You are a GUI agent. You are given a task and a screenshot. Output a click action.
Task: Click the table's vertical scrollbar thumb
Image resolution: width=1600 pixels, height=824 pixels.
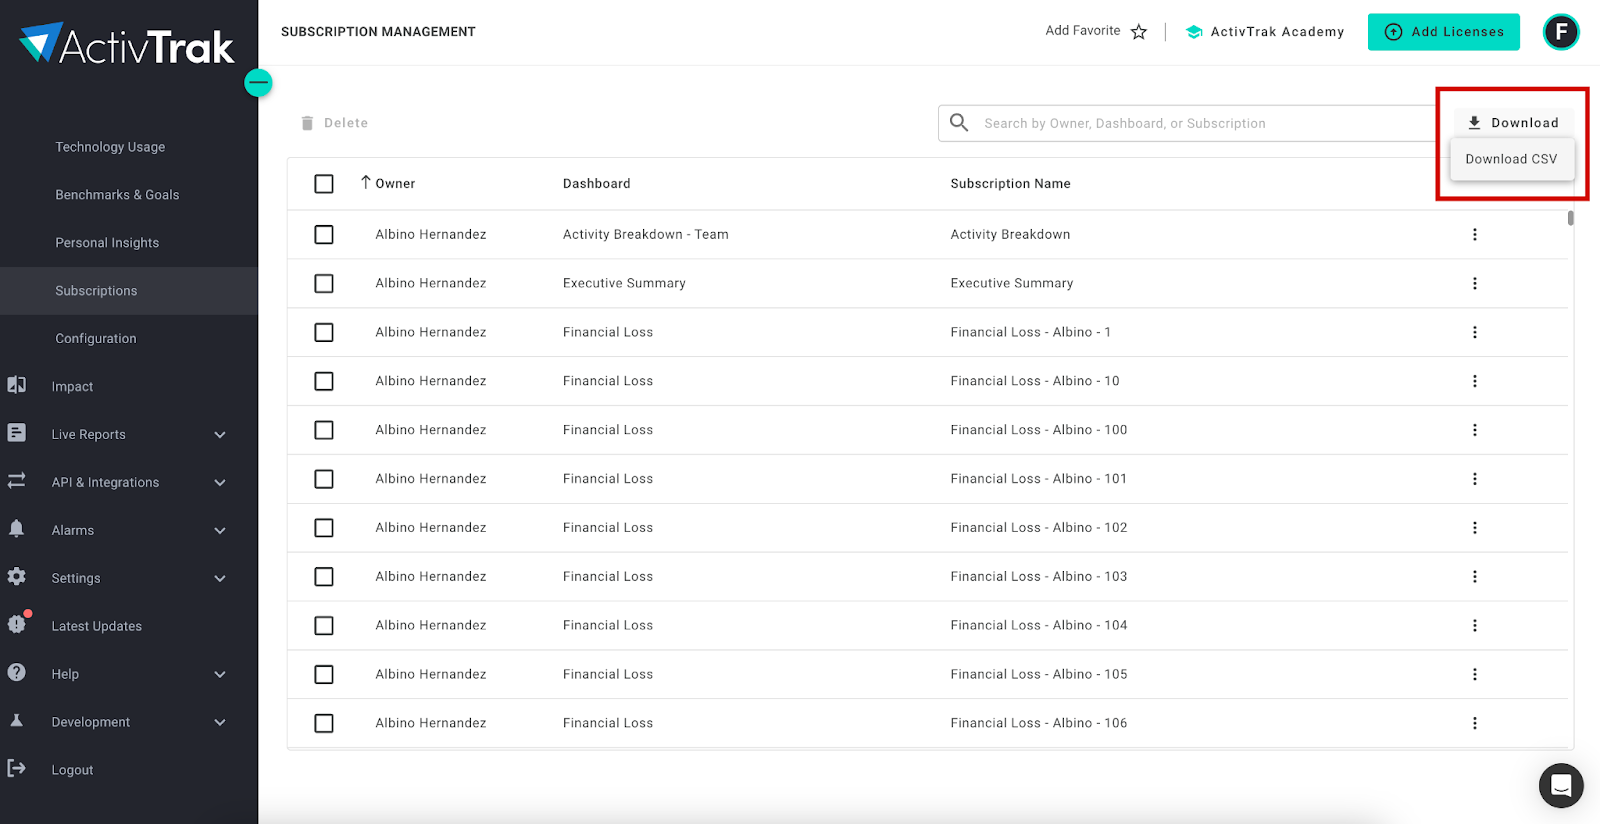1571,217
